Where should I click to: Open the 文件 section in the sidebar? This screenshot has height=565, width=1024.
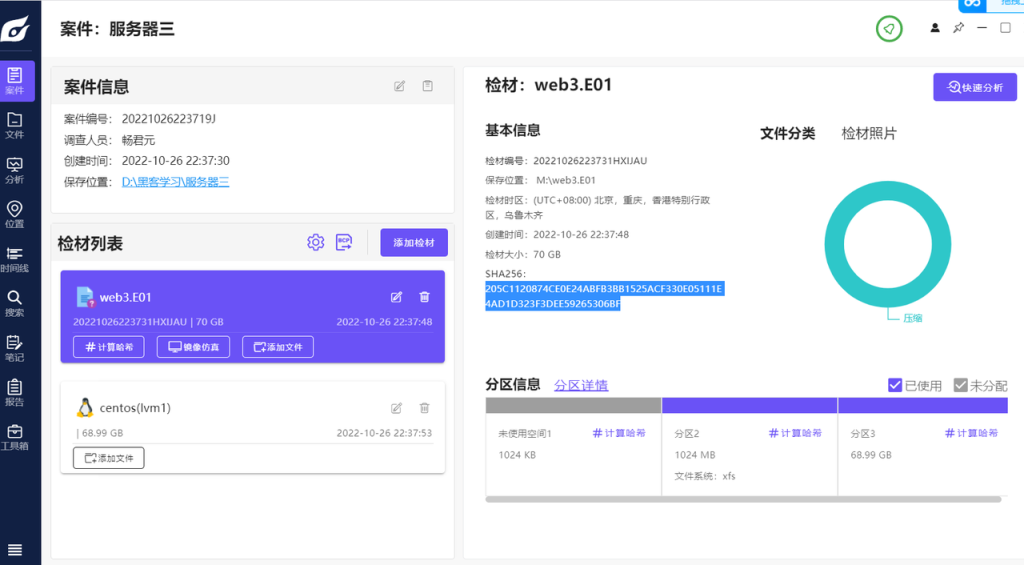[x=15, y=125]
